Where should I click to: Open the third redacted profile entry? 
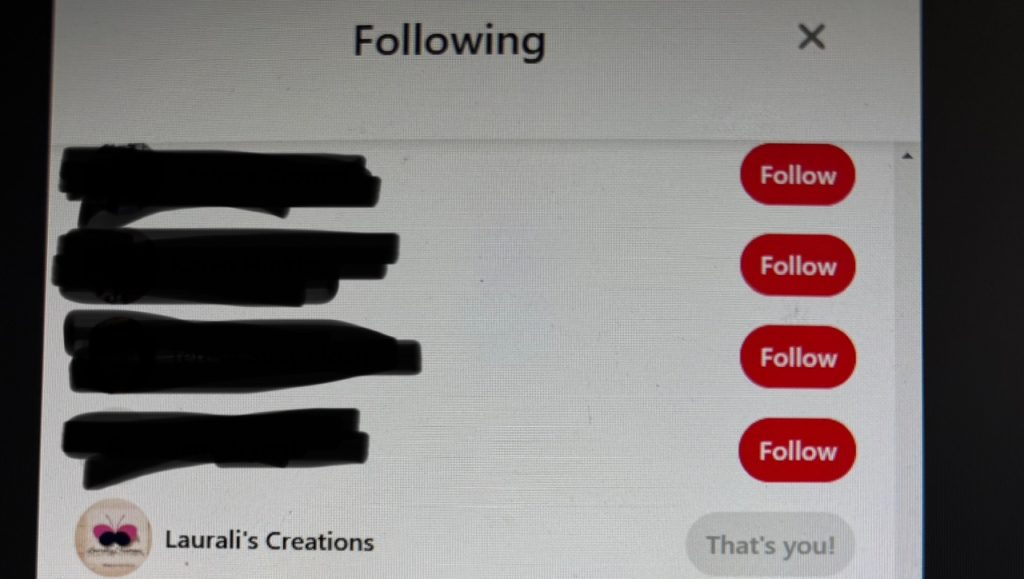(242, 351)
